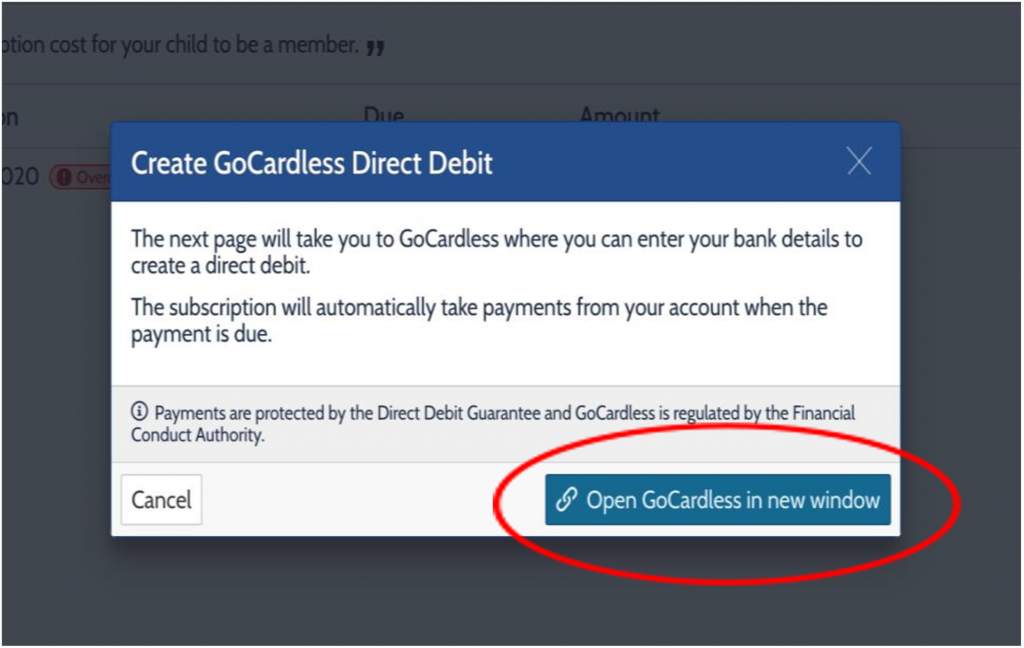The image size is (1024, 648).
Task: Open GoCardless in new window
Action: (718, 499)
